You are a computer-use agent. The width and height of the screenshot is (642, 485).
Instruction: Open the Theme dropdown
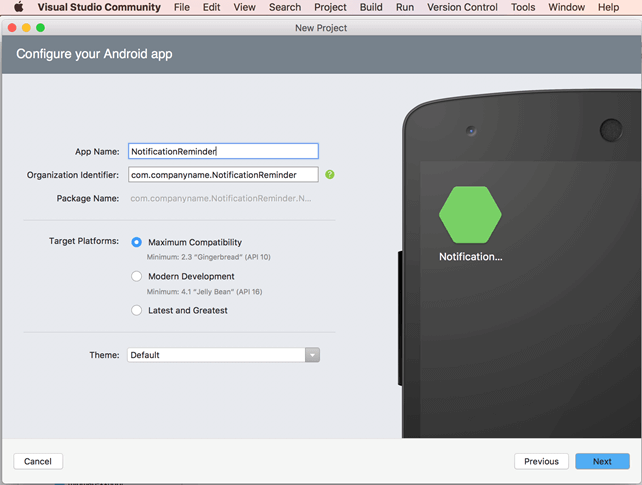[x=223, y=355]
